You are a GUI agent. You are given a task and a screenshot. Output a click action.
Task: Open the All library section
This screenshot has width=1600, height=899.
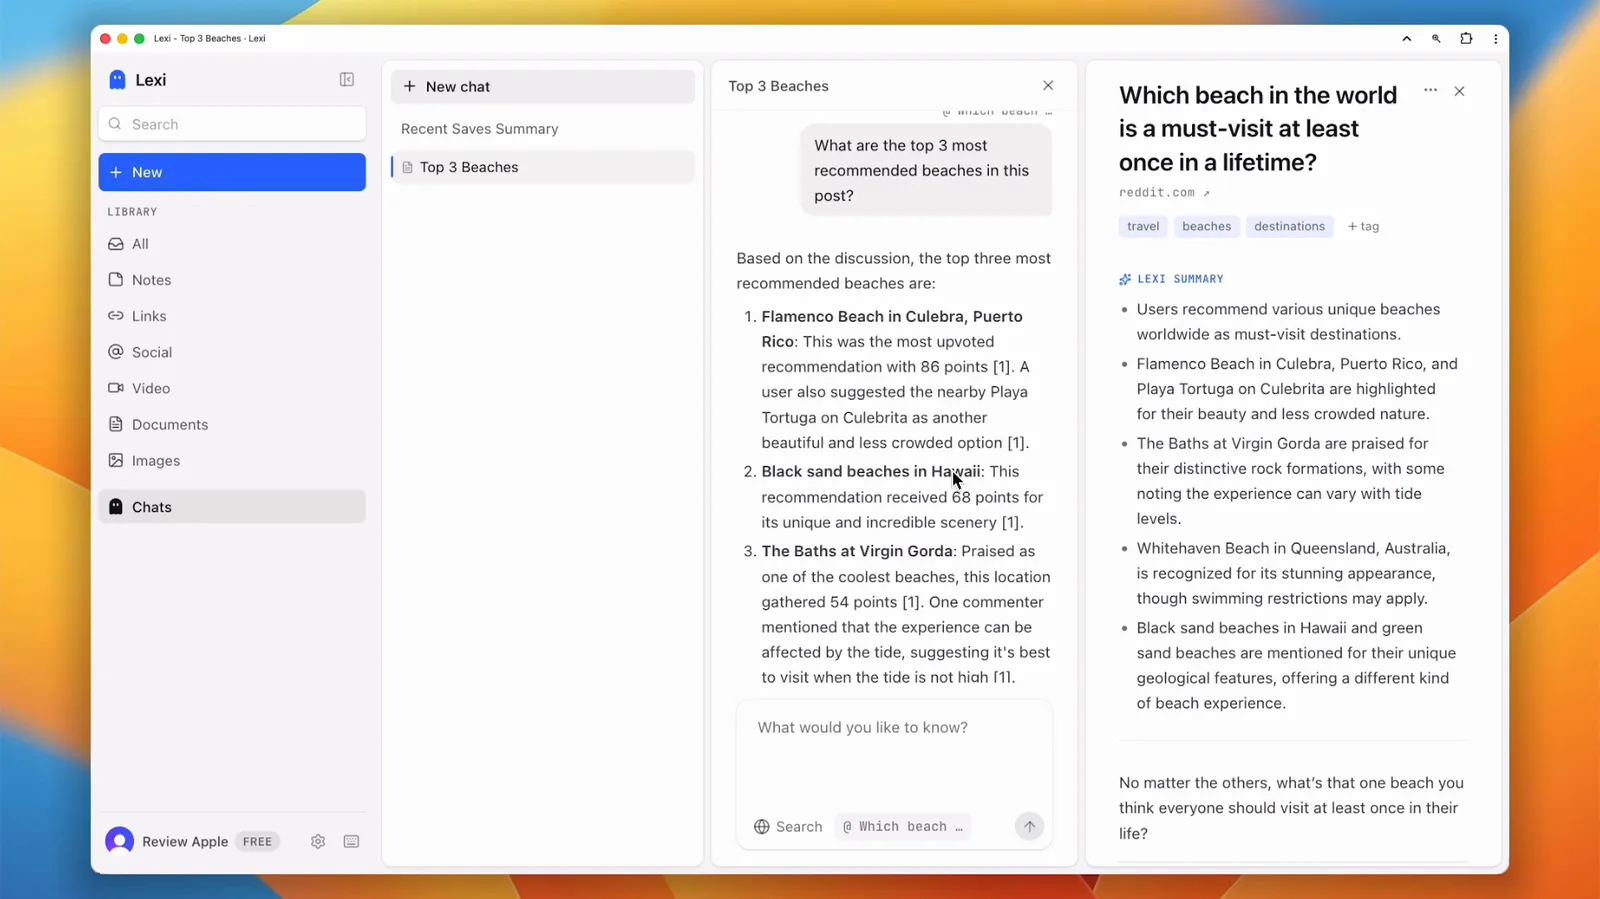point(232,244)
